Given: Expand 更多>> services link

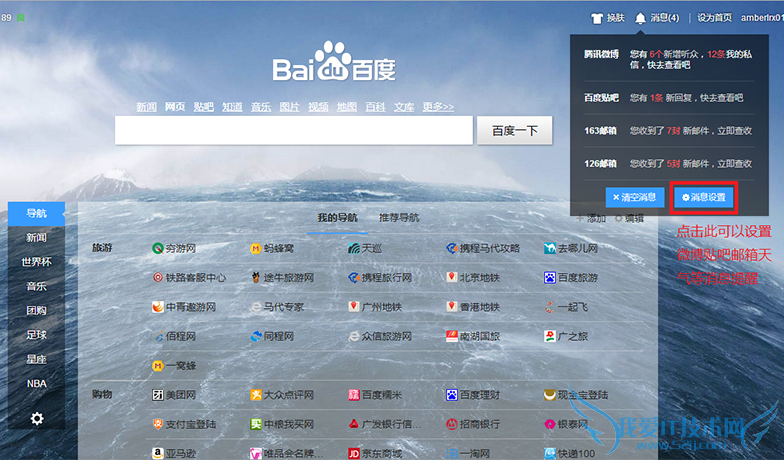Looking at the screenshot, I should pyautogui.click(x=438, y=106).
